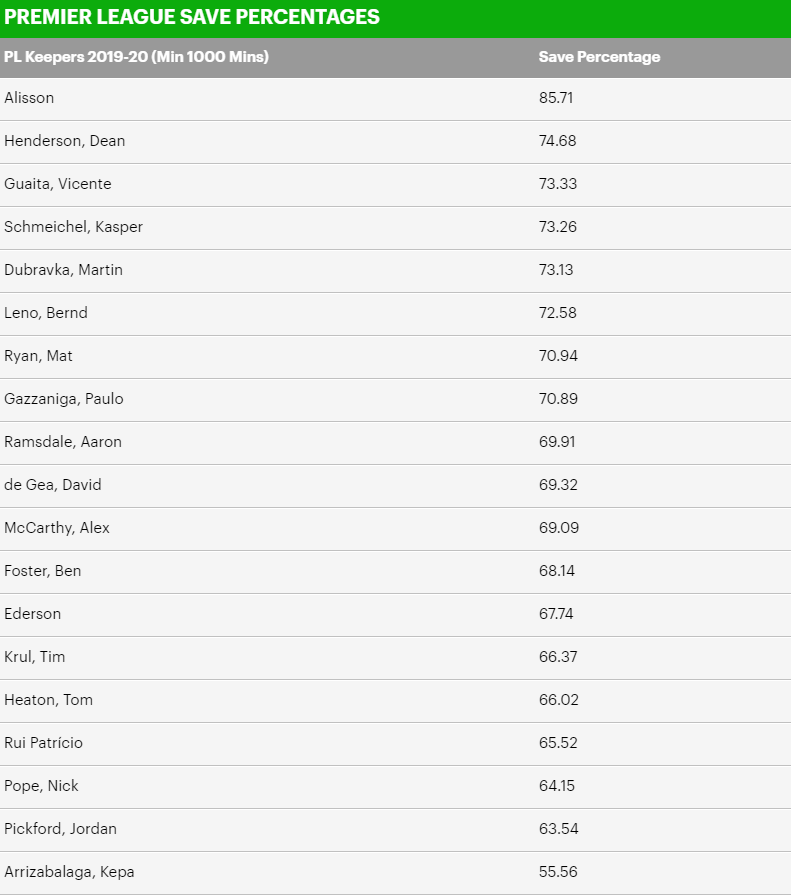The width and height of the screenshot is (791, 895).
Task: Select Gazzaniga, Paulo in the list
Action: tap(64, 399)
